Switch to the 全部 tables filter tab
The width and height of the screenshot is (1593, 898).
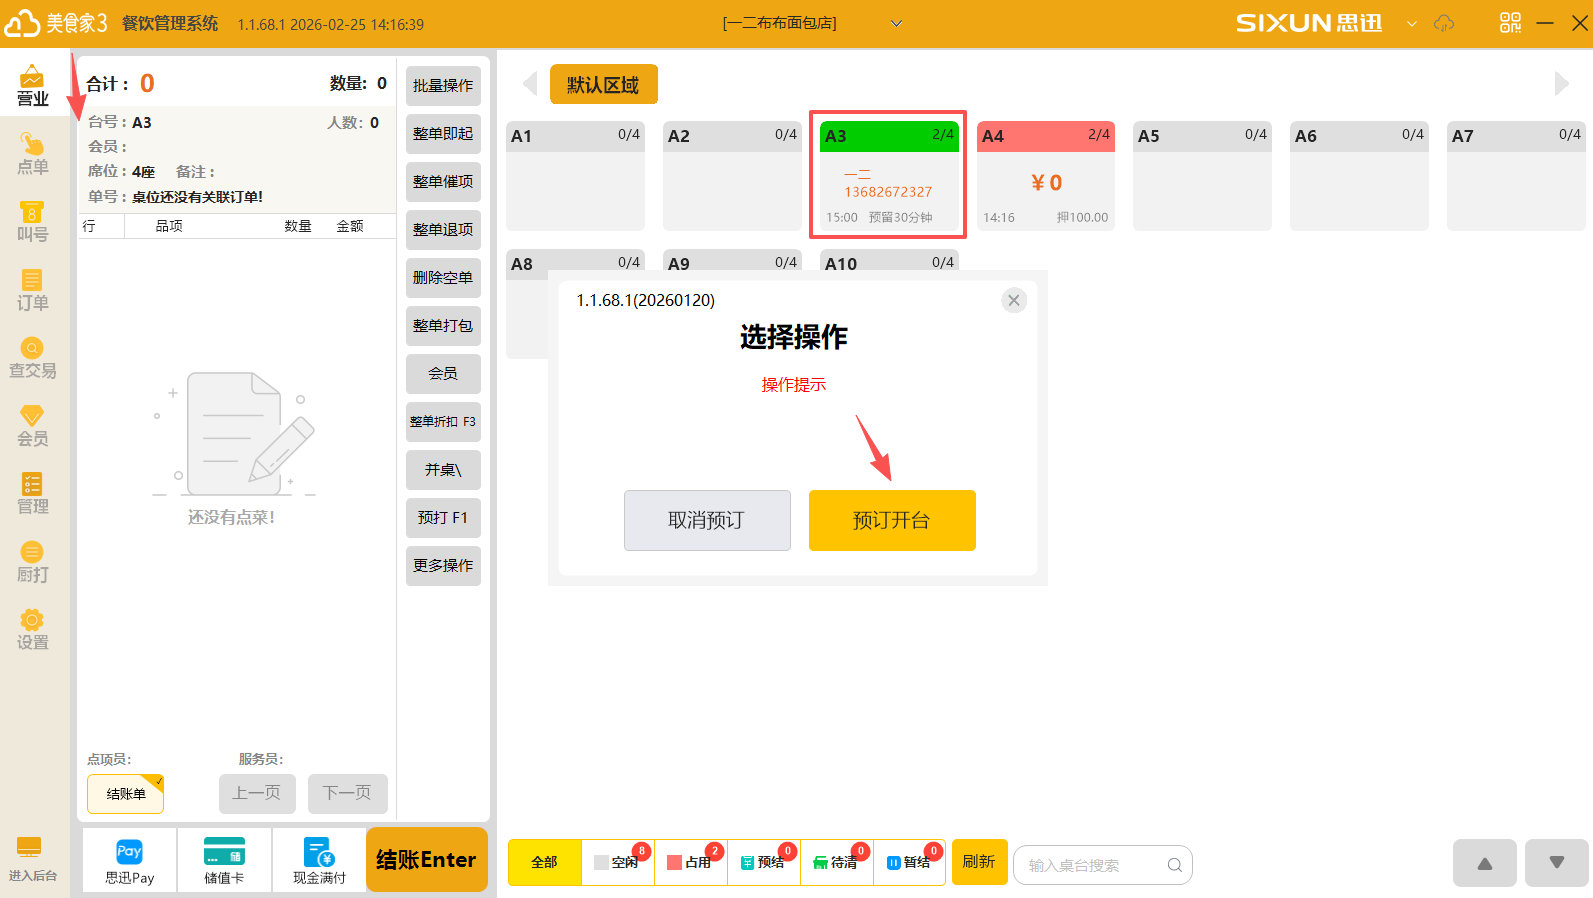point(544,862)
